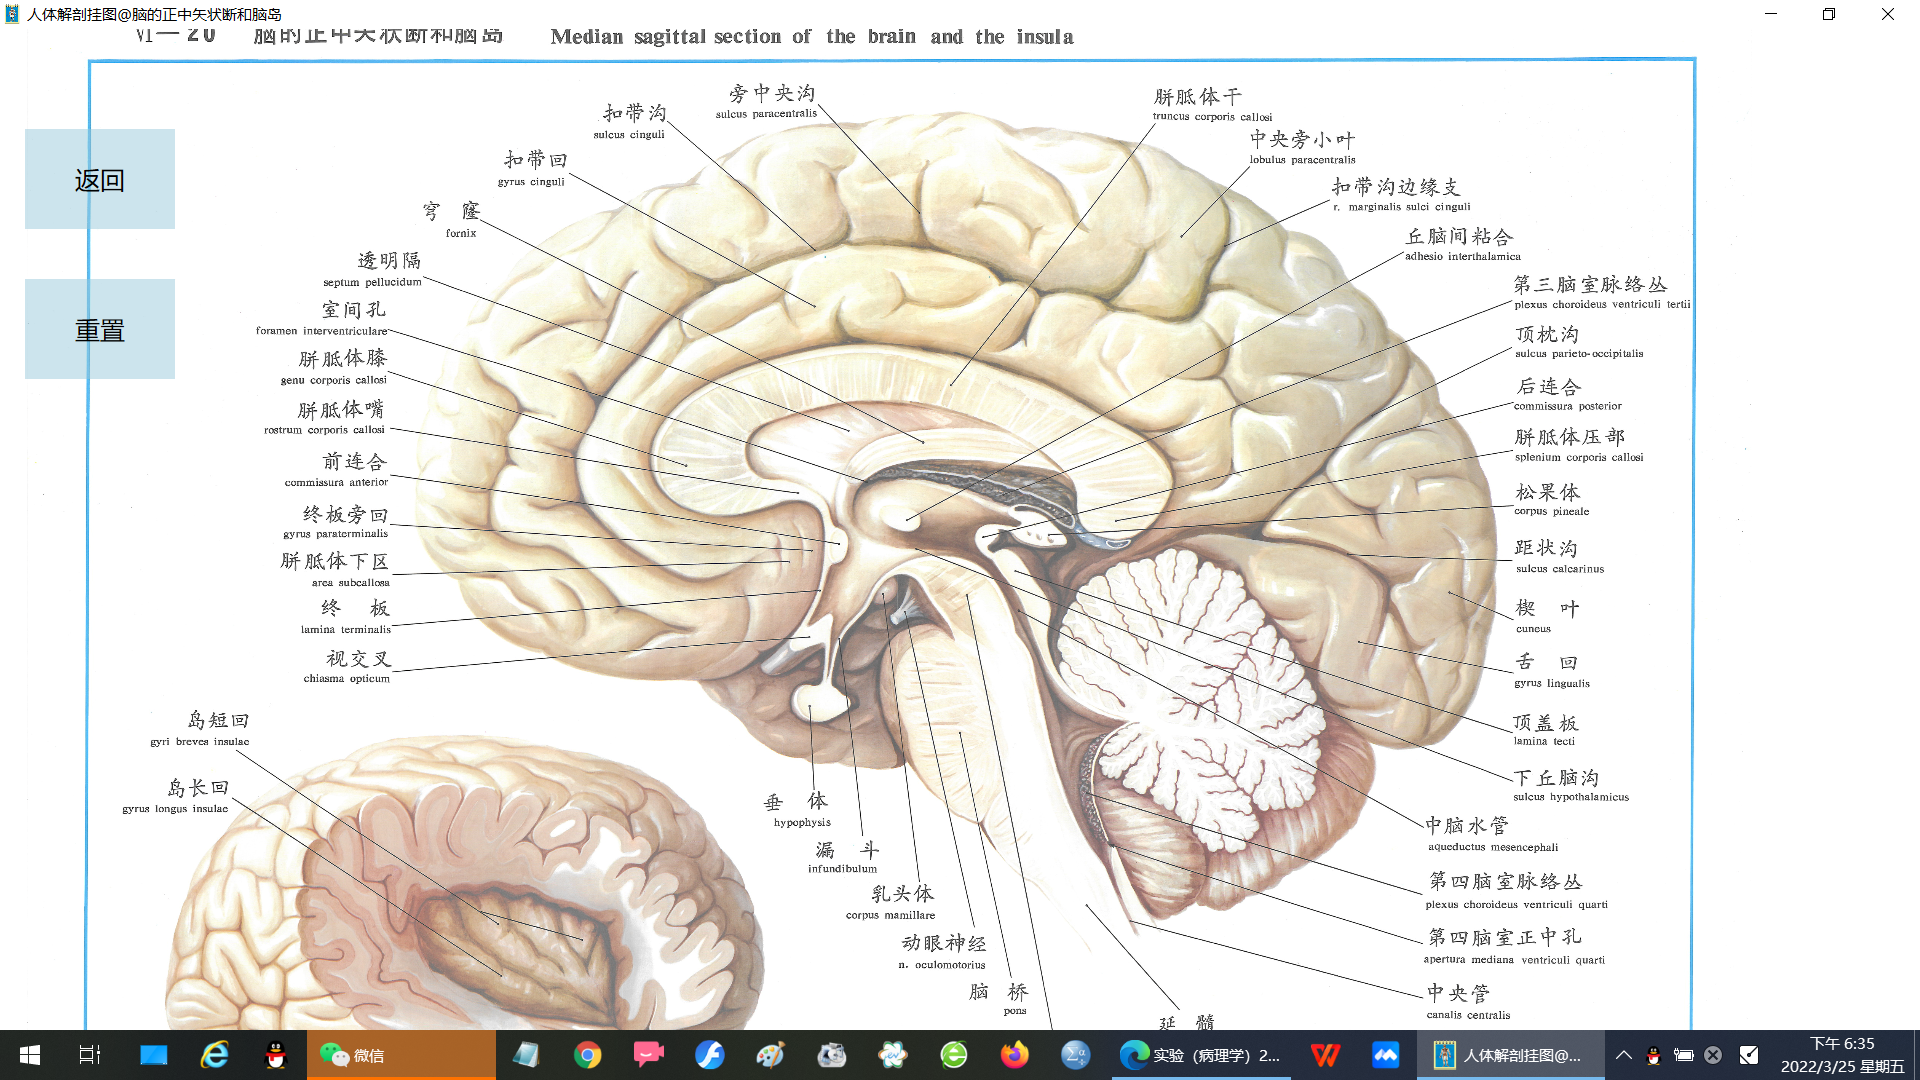
Task: Select the 人体解剖挂图 taskbar window
Action: tap(1510, 1055)
